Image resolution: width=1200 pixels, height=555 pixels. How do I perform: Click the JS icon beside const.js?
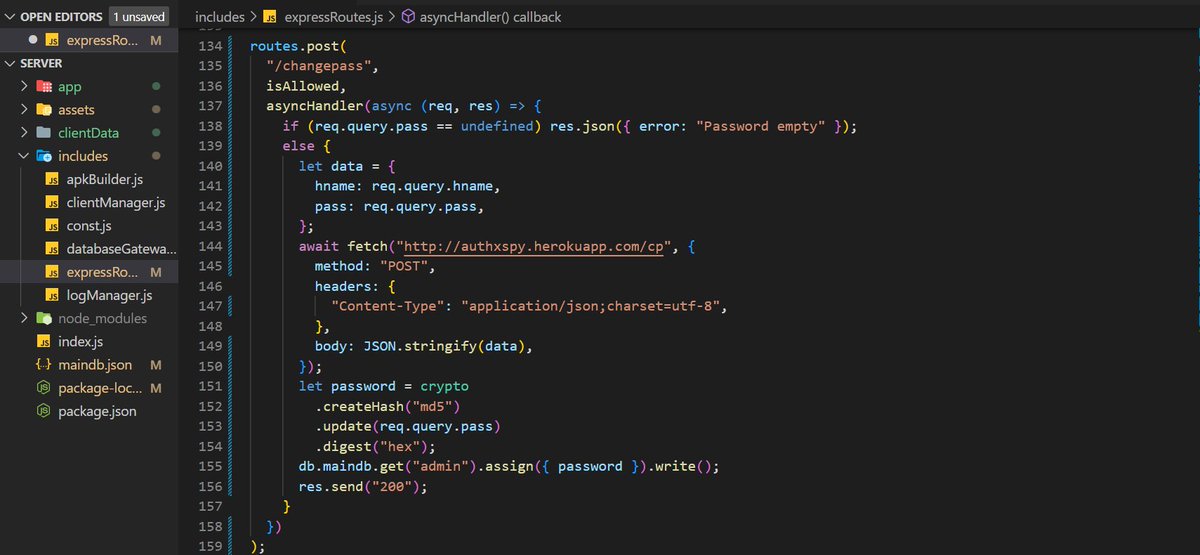coord(53,226)
